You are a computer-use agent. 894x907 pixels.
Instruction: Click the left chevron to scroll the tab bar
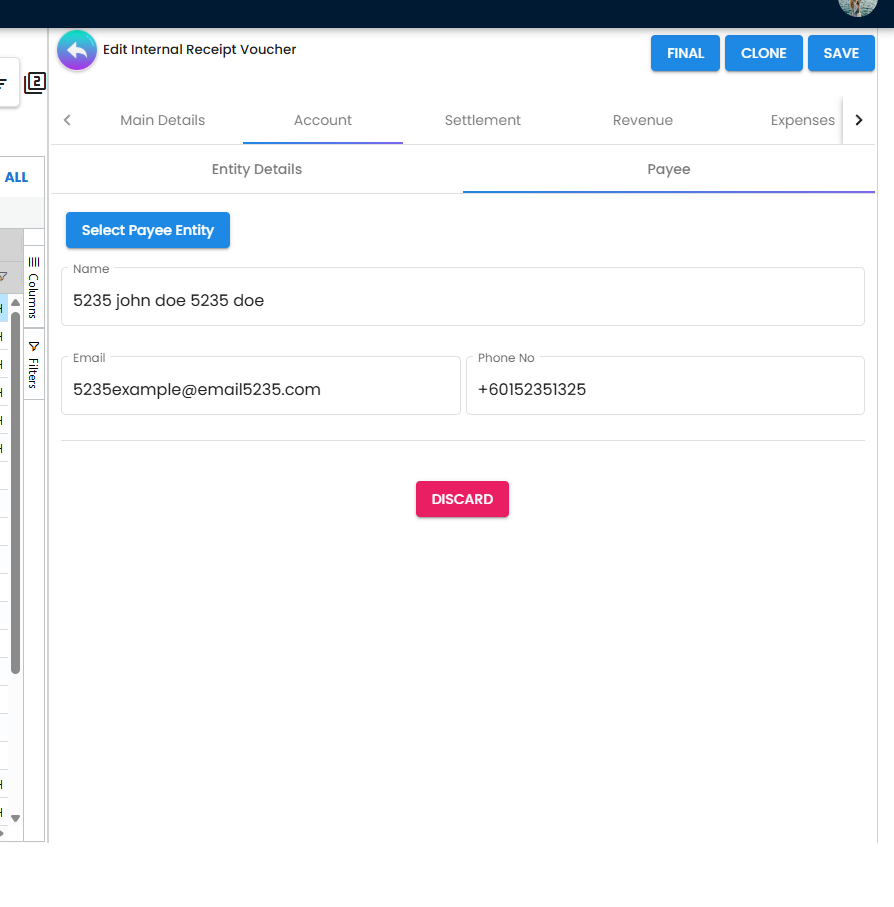click(67, 119)
